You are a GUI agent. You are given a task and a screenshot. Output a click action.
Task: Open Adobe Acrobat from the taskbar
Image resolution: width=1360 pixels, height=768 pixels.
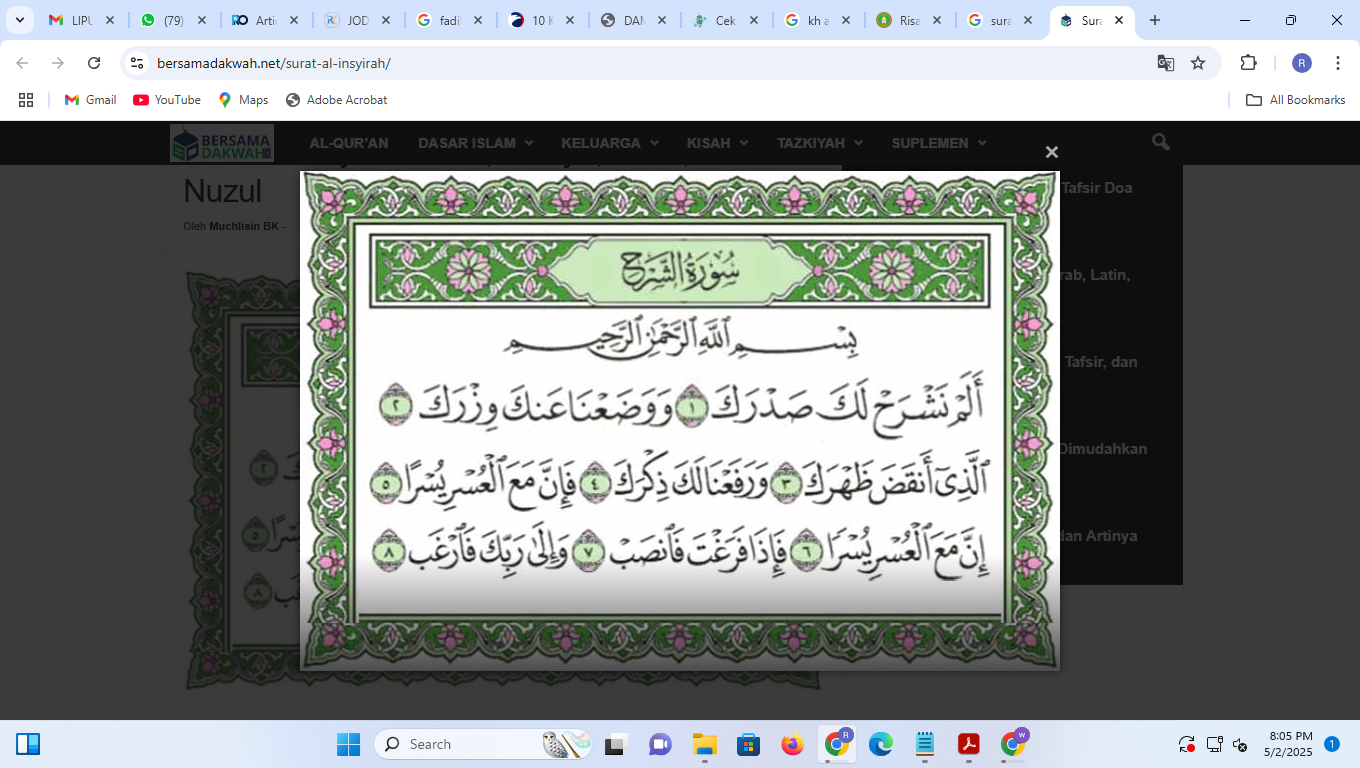(968, 744)
